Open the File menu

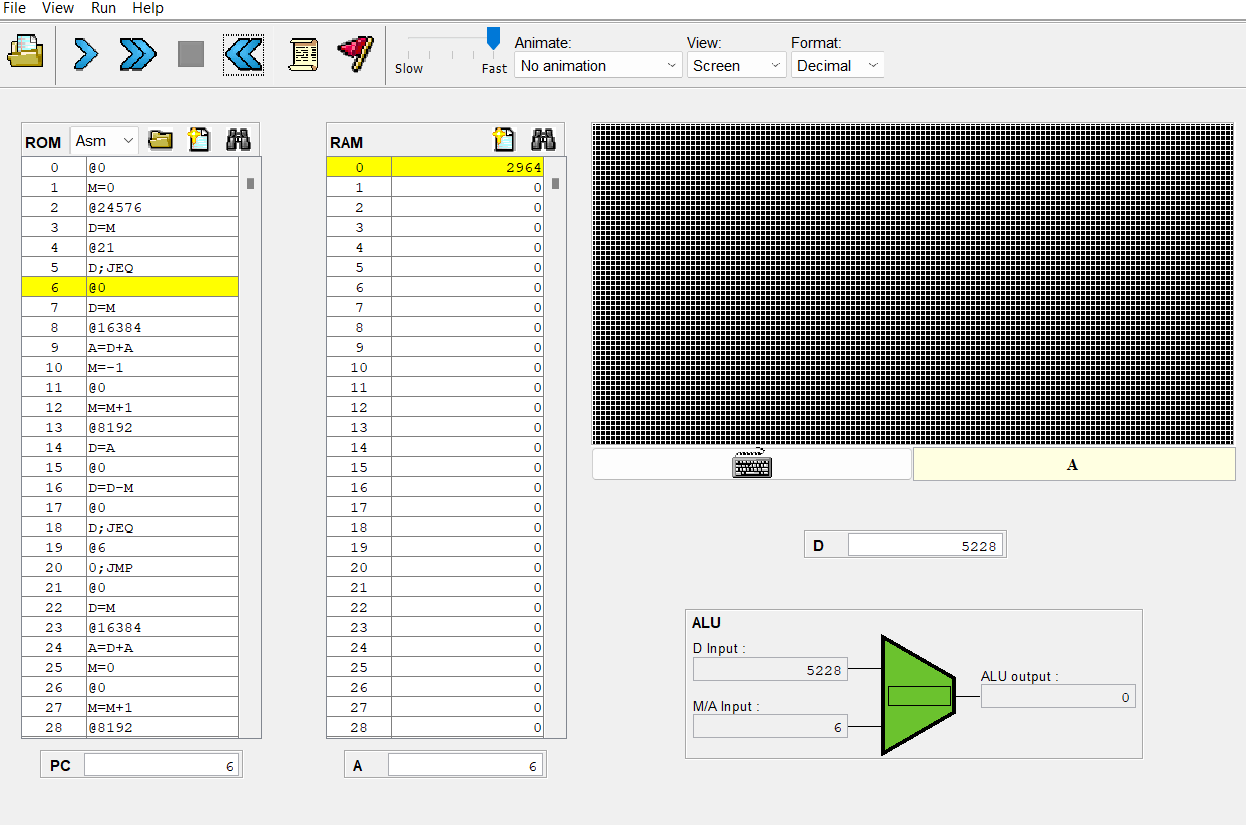click(15, 8)
